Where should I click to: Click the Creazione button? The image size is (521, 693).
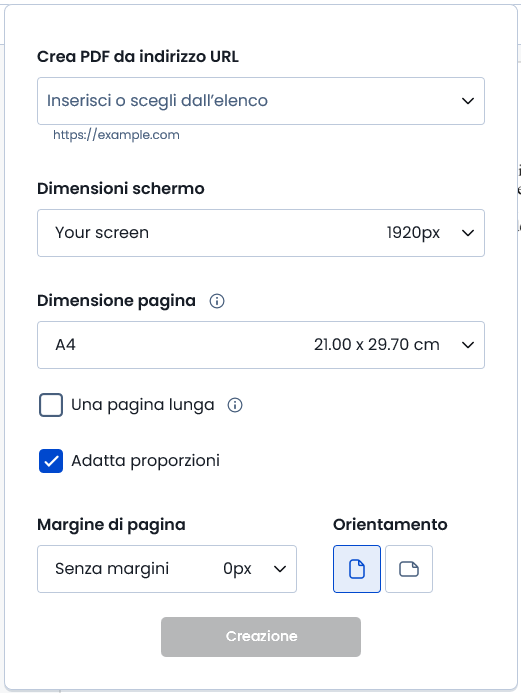tap(261, 636)
